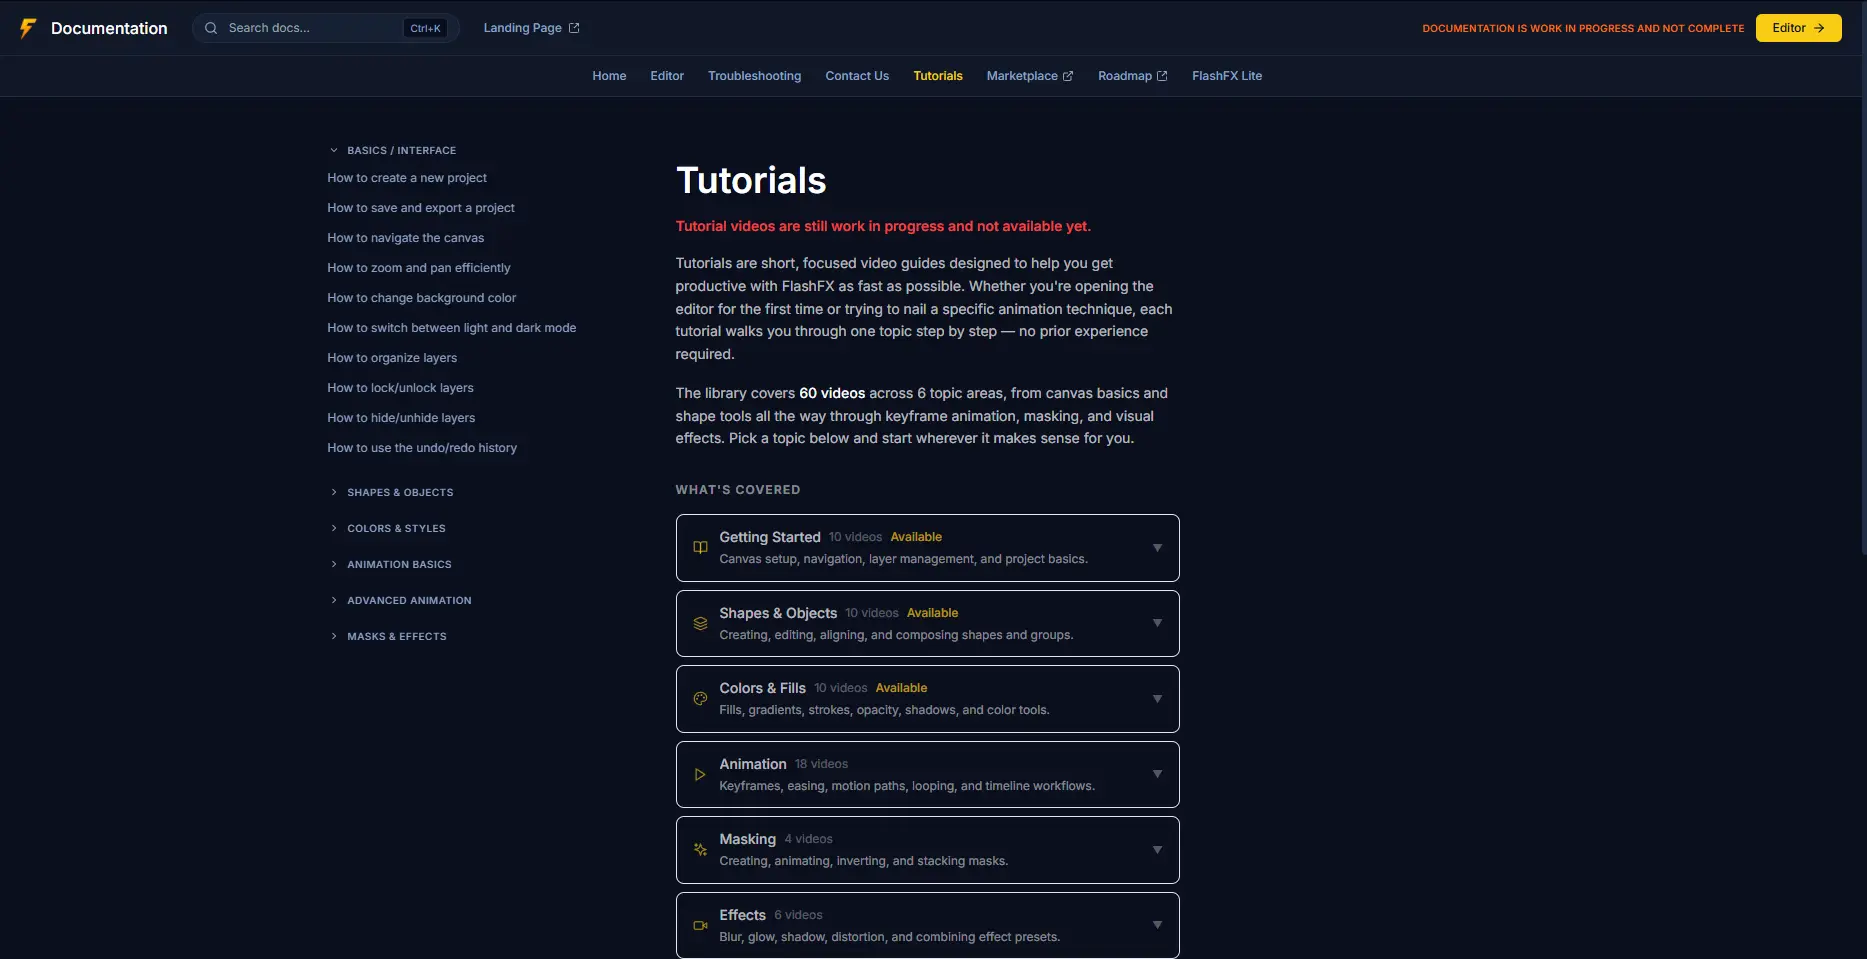Screen dimensions: 1867x959
Task: Open the Marketplace nav item
Action: 1030,76
